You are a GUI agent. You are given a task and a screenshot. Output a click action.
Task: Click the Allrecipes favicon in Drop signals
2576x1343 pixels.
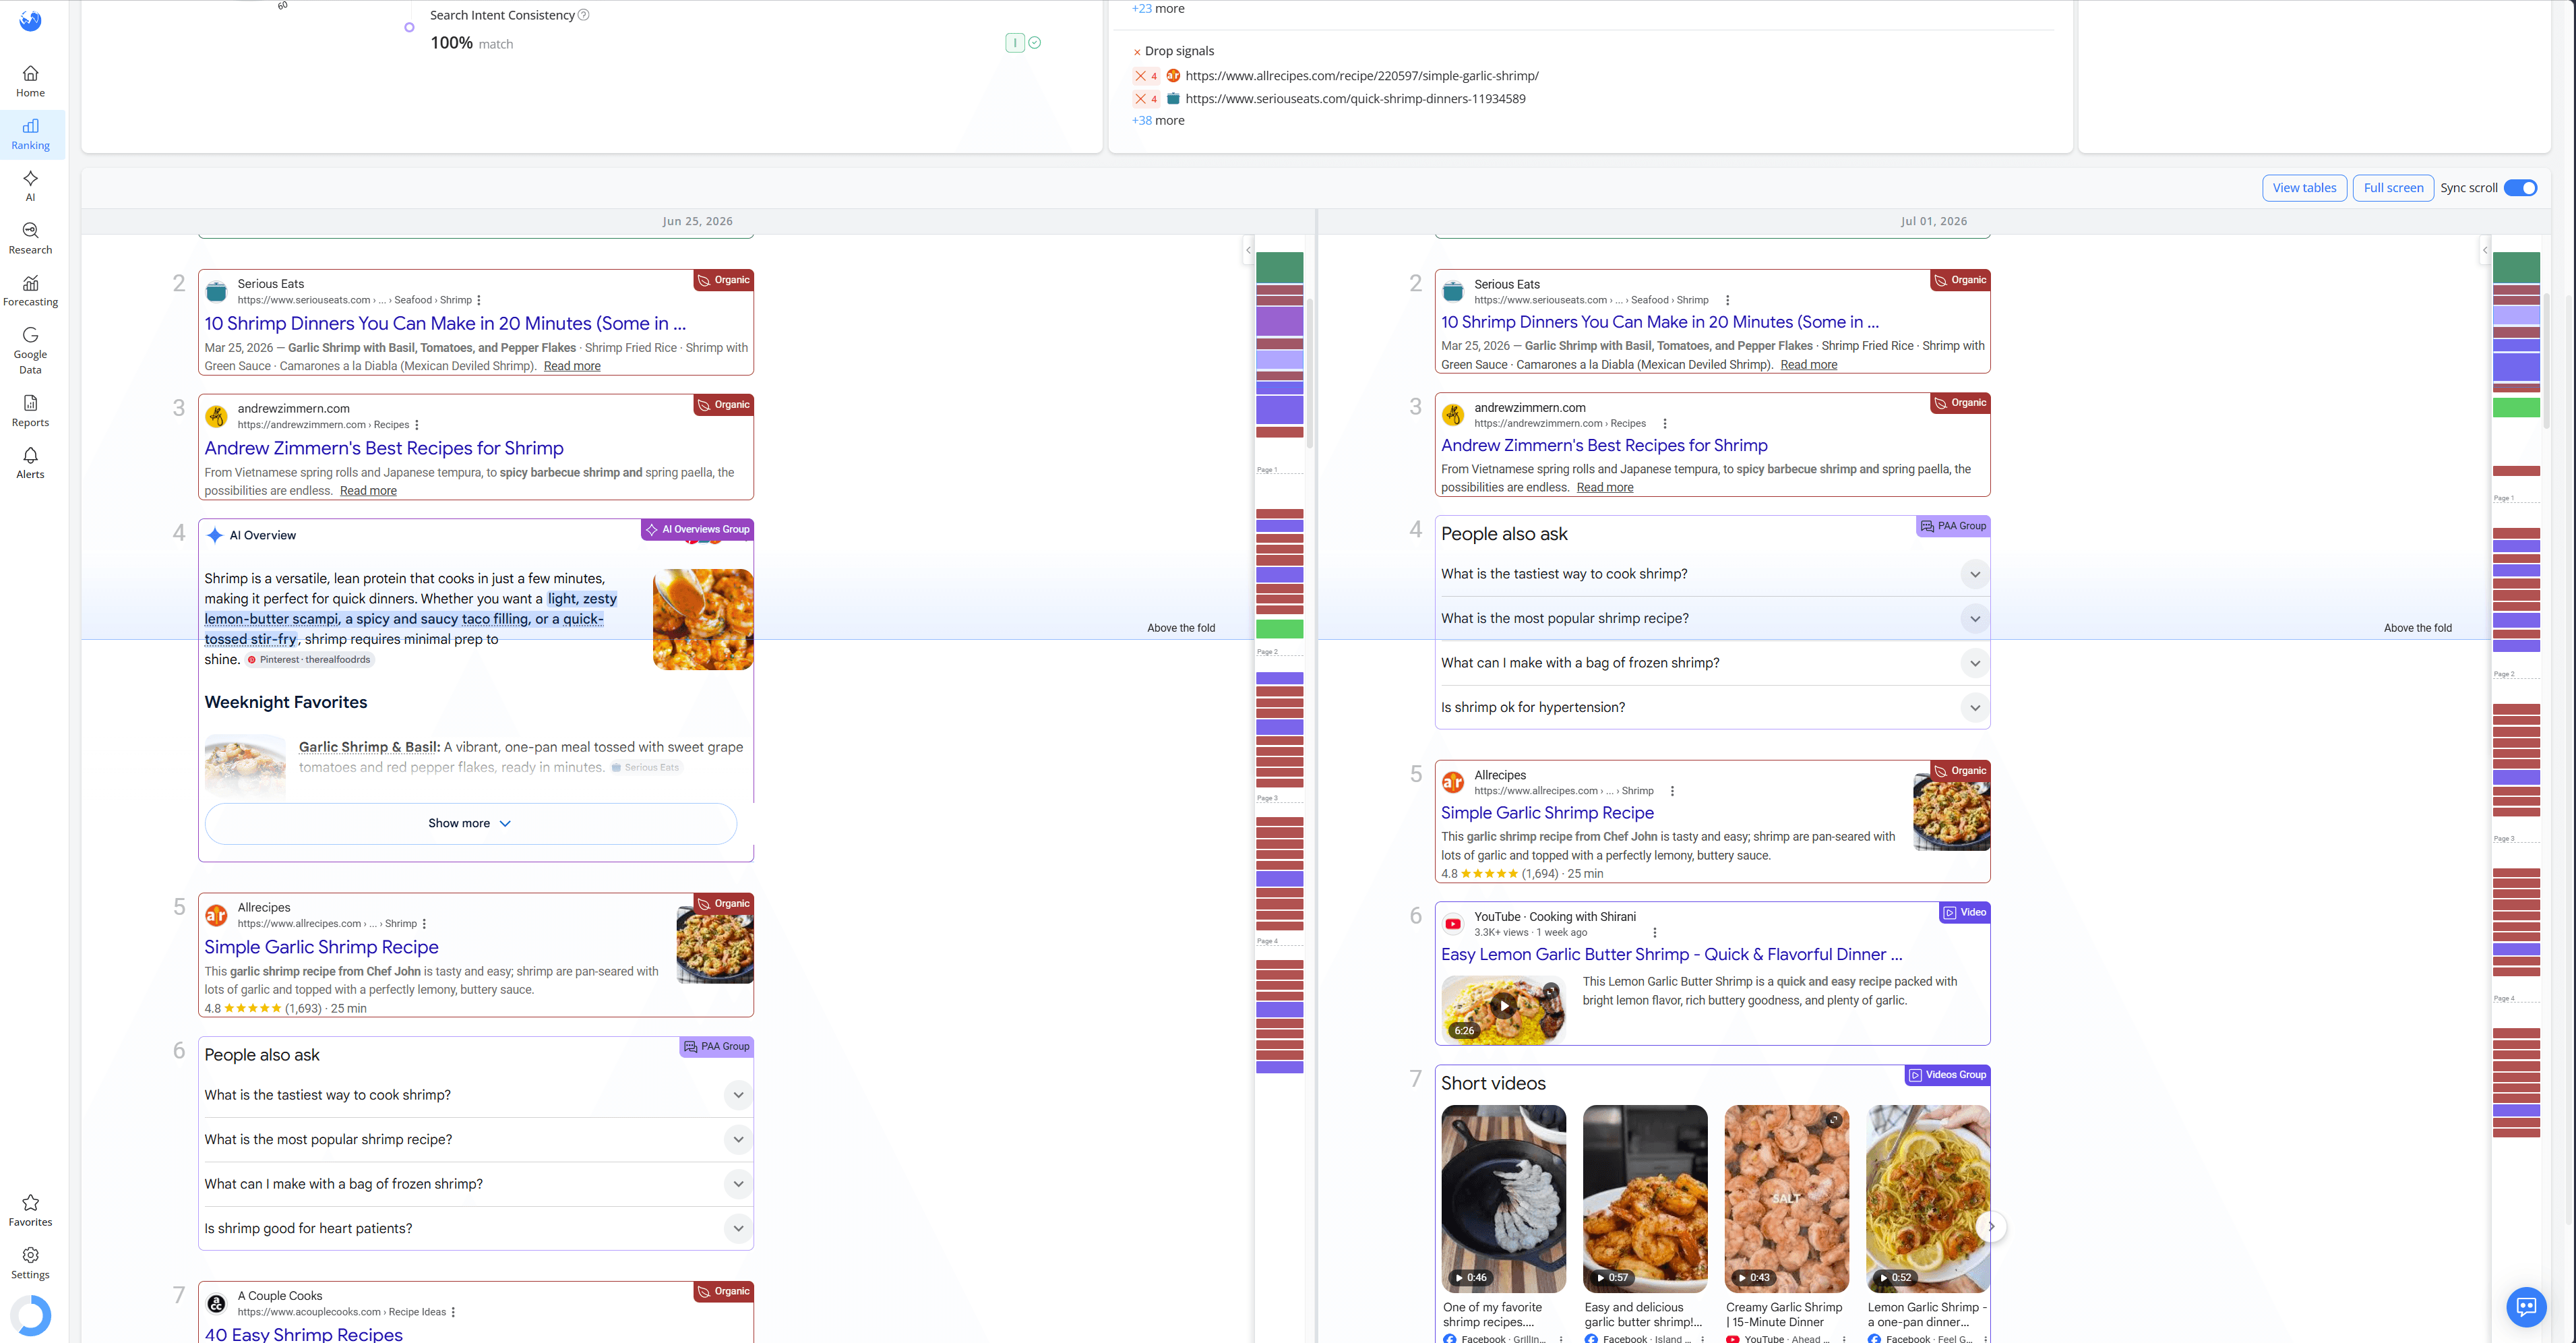pos(1173,76)
